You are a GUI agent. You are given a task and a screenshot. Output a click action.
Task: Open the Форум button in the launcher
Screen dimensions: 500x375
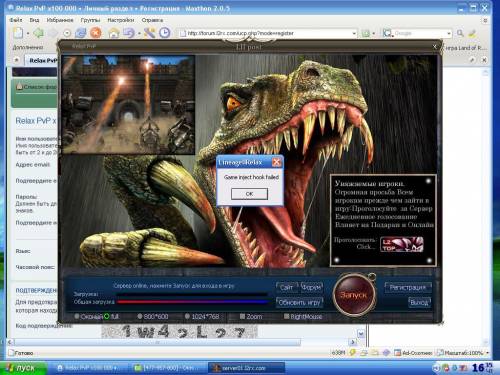pos(311,287)
